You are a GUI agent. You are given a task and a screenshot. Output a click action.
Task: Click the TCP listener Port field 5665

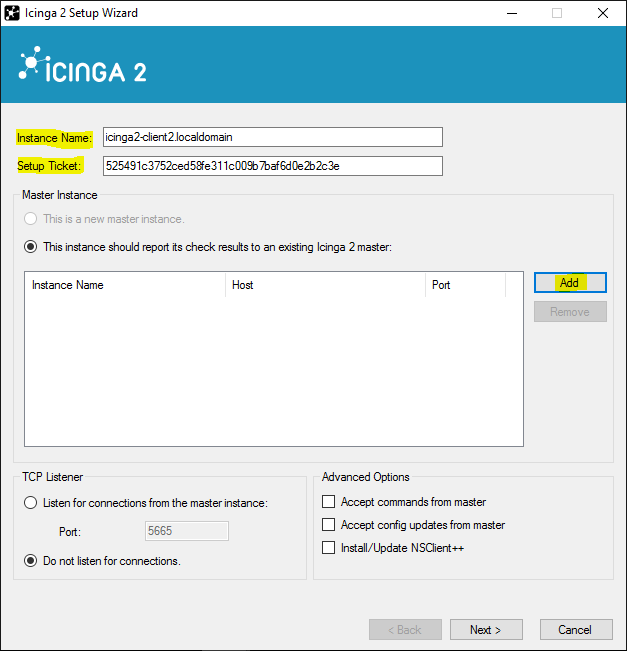pos(187,531)
